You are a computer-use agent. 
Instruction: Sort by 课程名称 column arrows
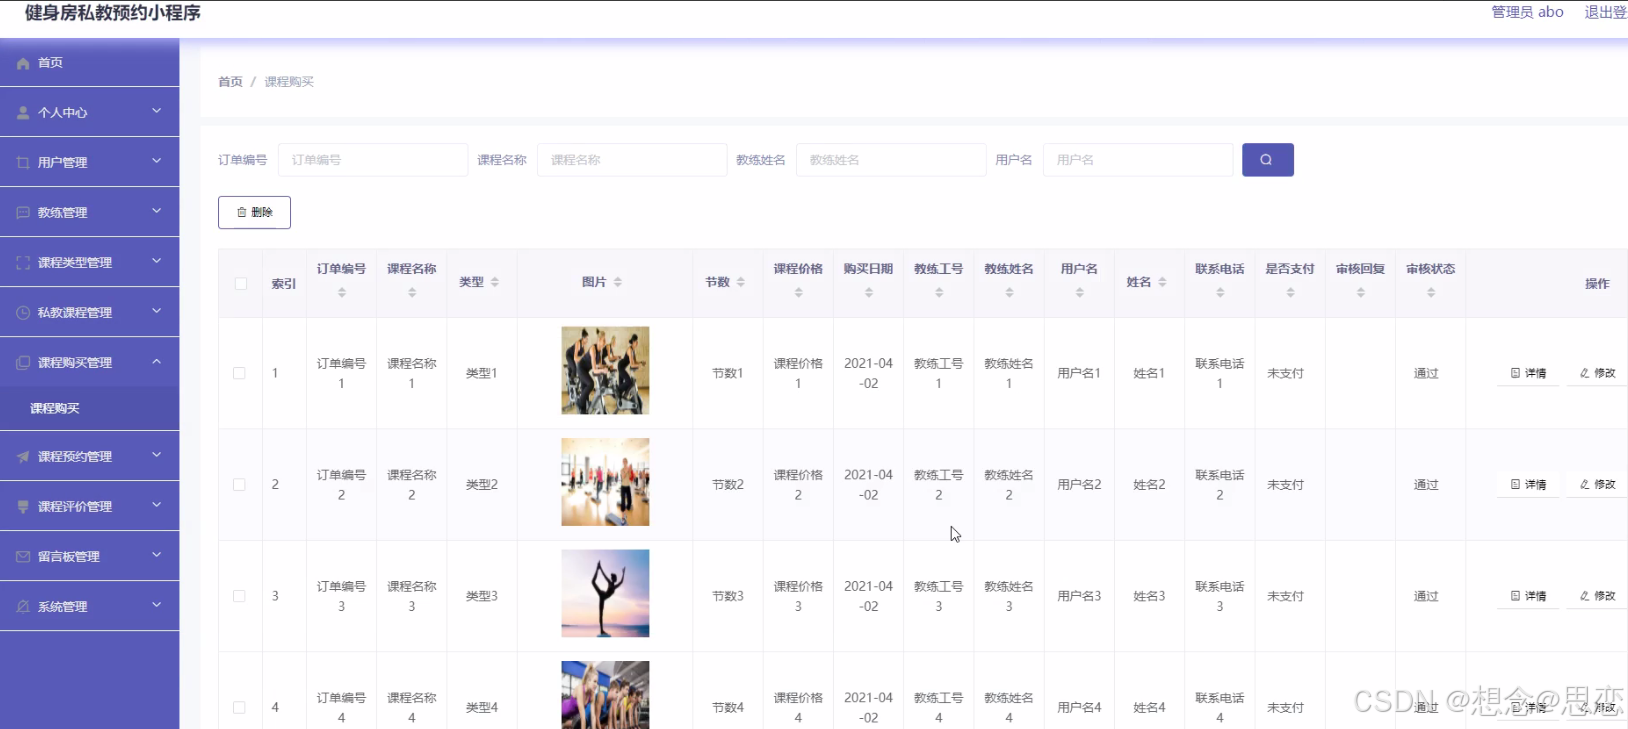coord(412,293)
